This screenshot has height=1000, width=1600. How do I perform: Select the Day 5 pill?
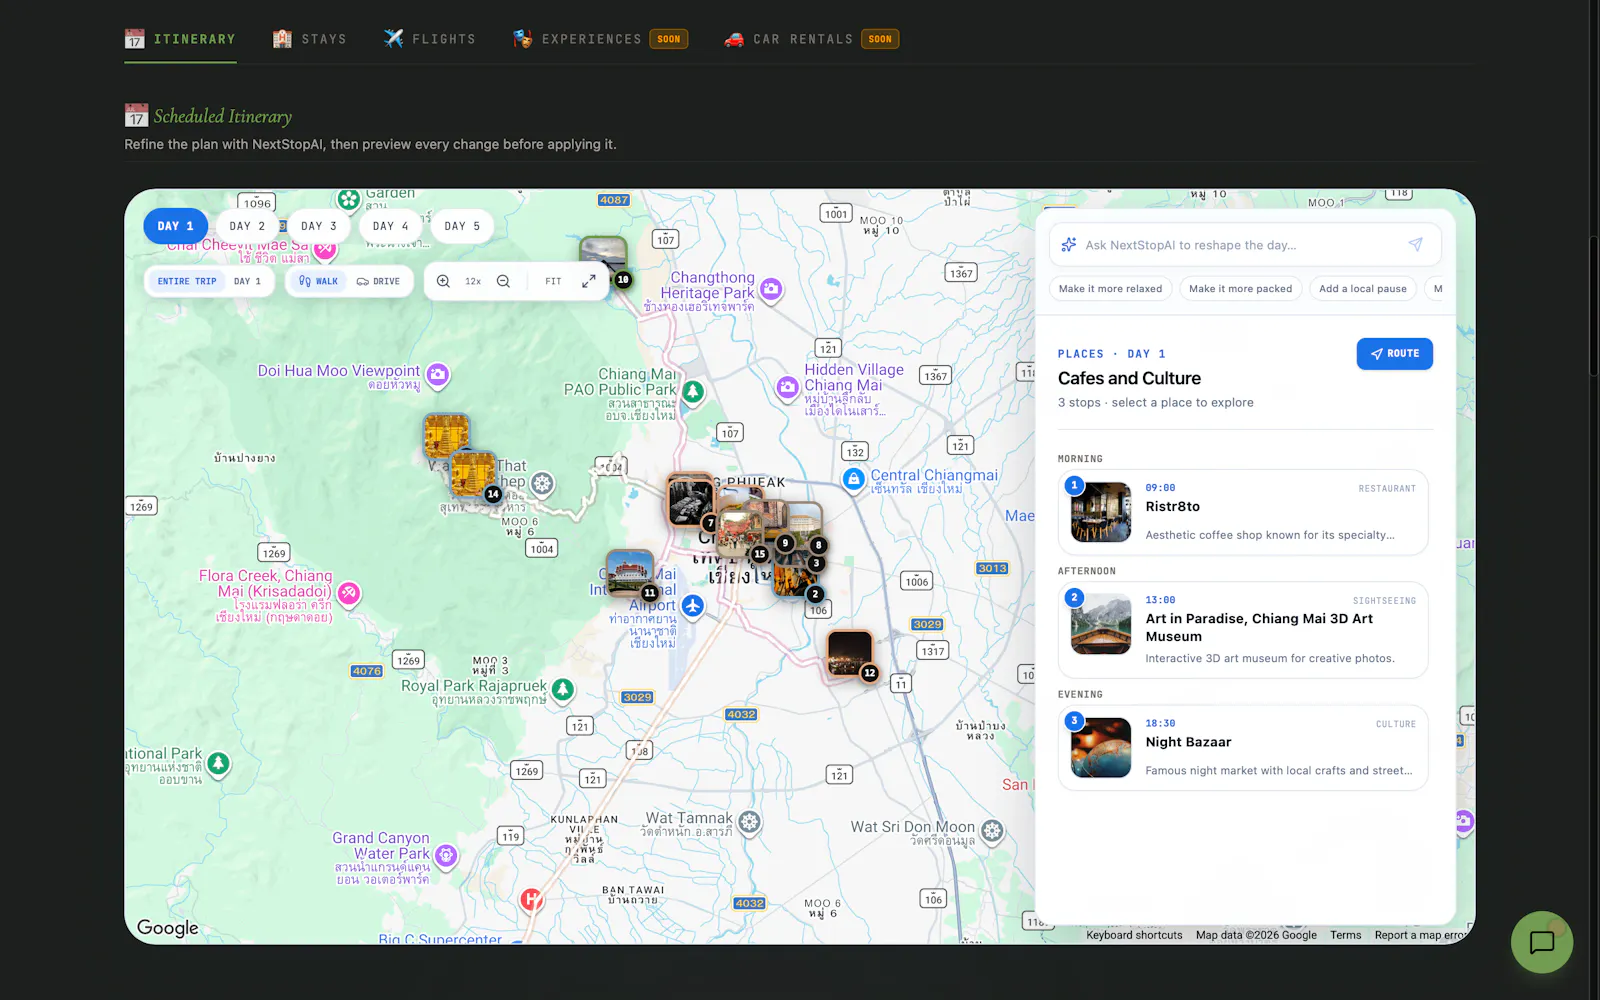[x=462, y=226]
